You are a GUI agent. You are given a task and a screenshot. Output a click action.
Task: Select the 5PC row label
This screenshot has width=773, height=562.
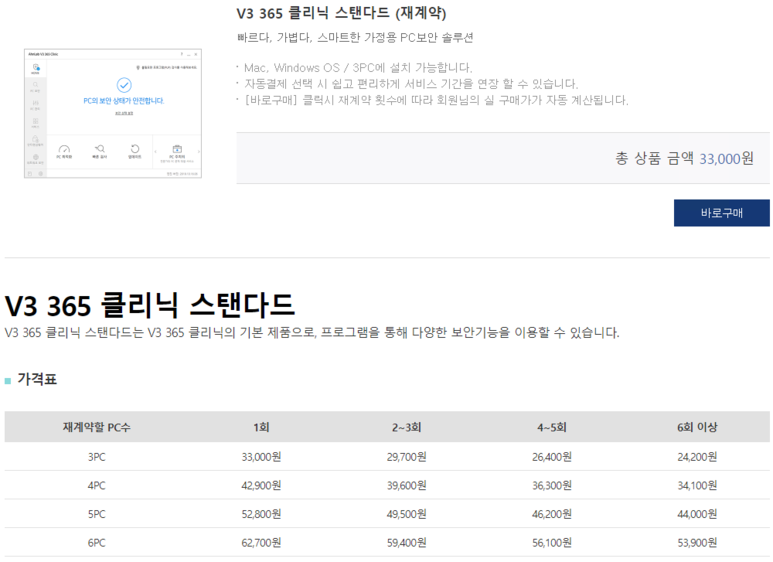pyautogui.click(x=97, y=514)
